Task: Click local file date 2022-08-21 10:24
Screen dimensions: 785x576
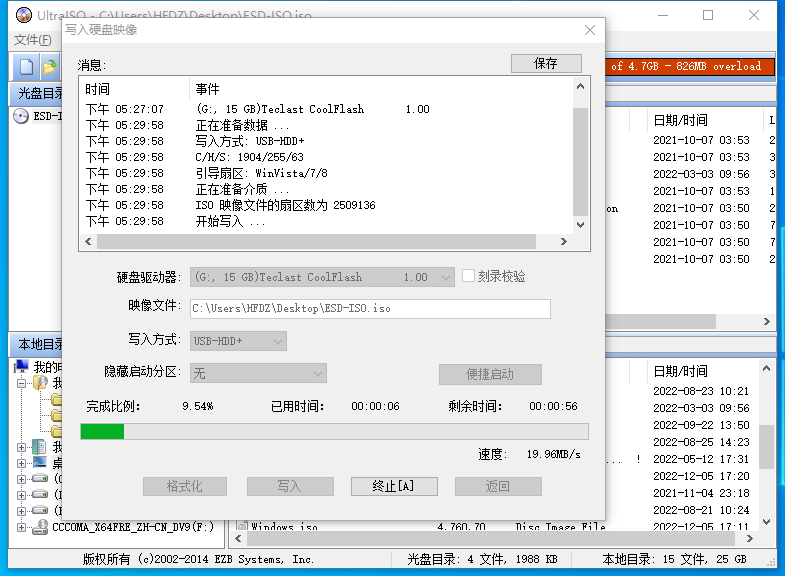Action: tap(701, 510)
